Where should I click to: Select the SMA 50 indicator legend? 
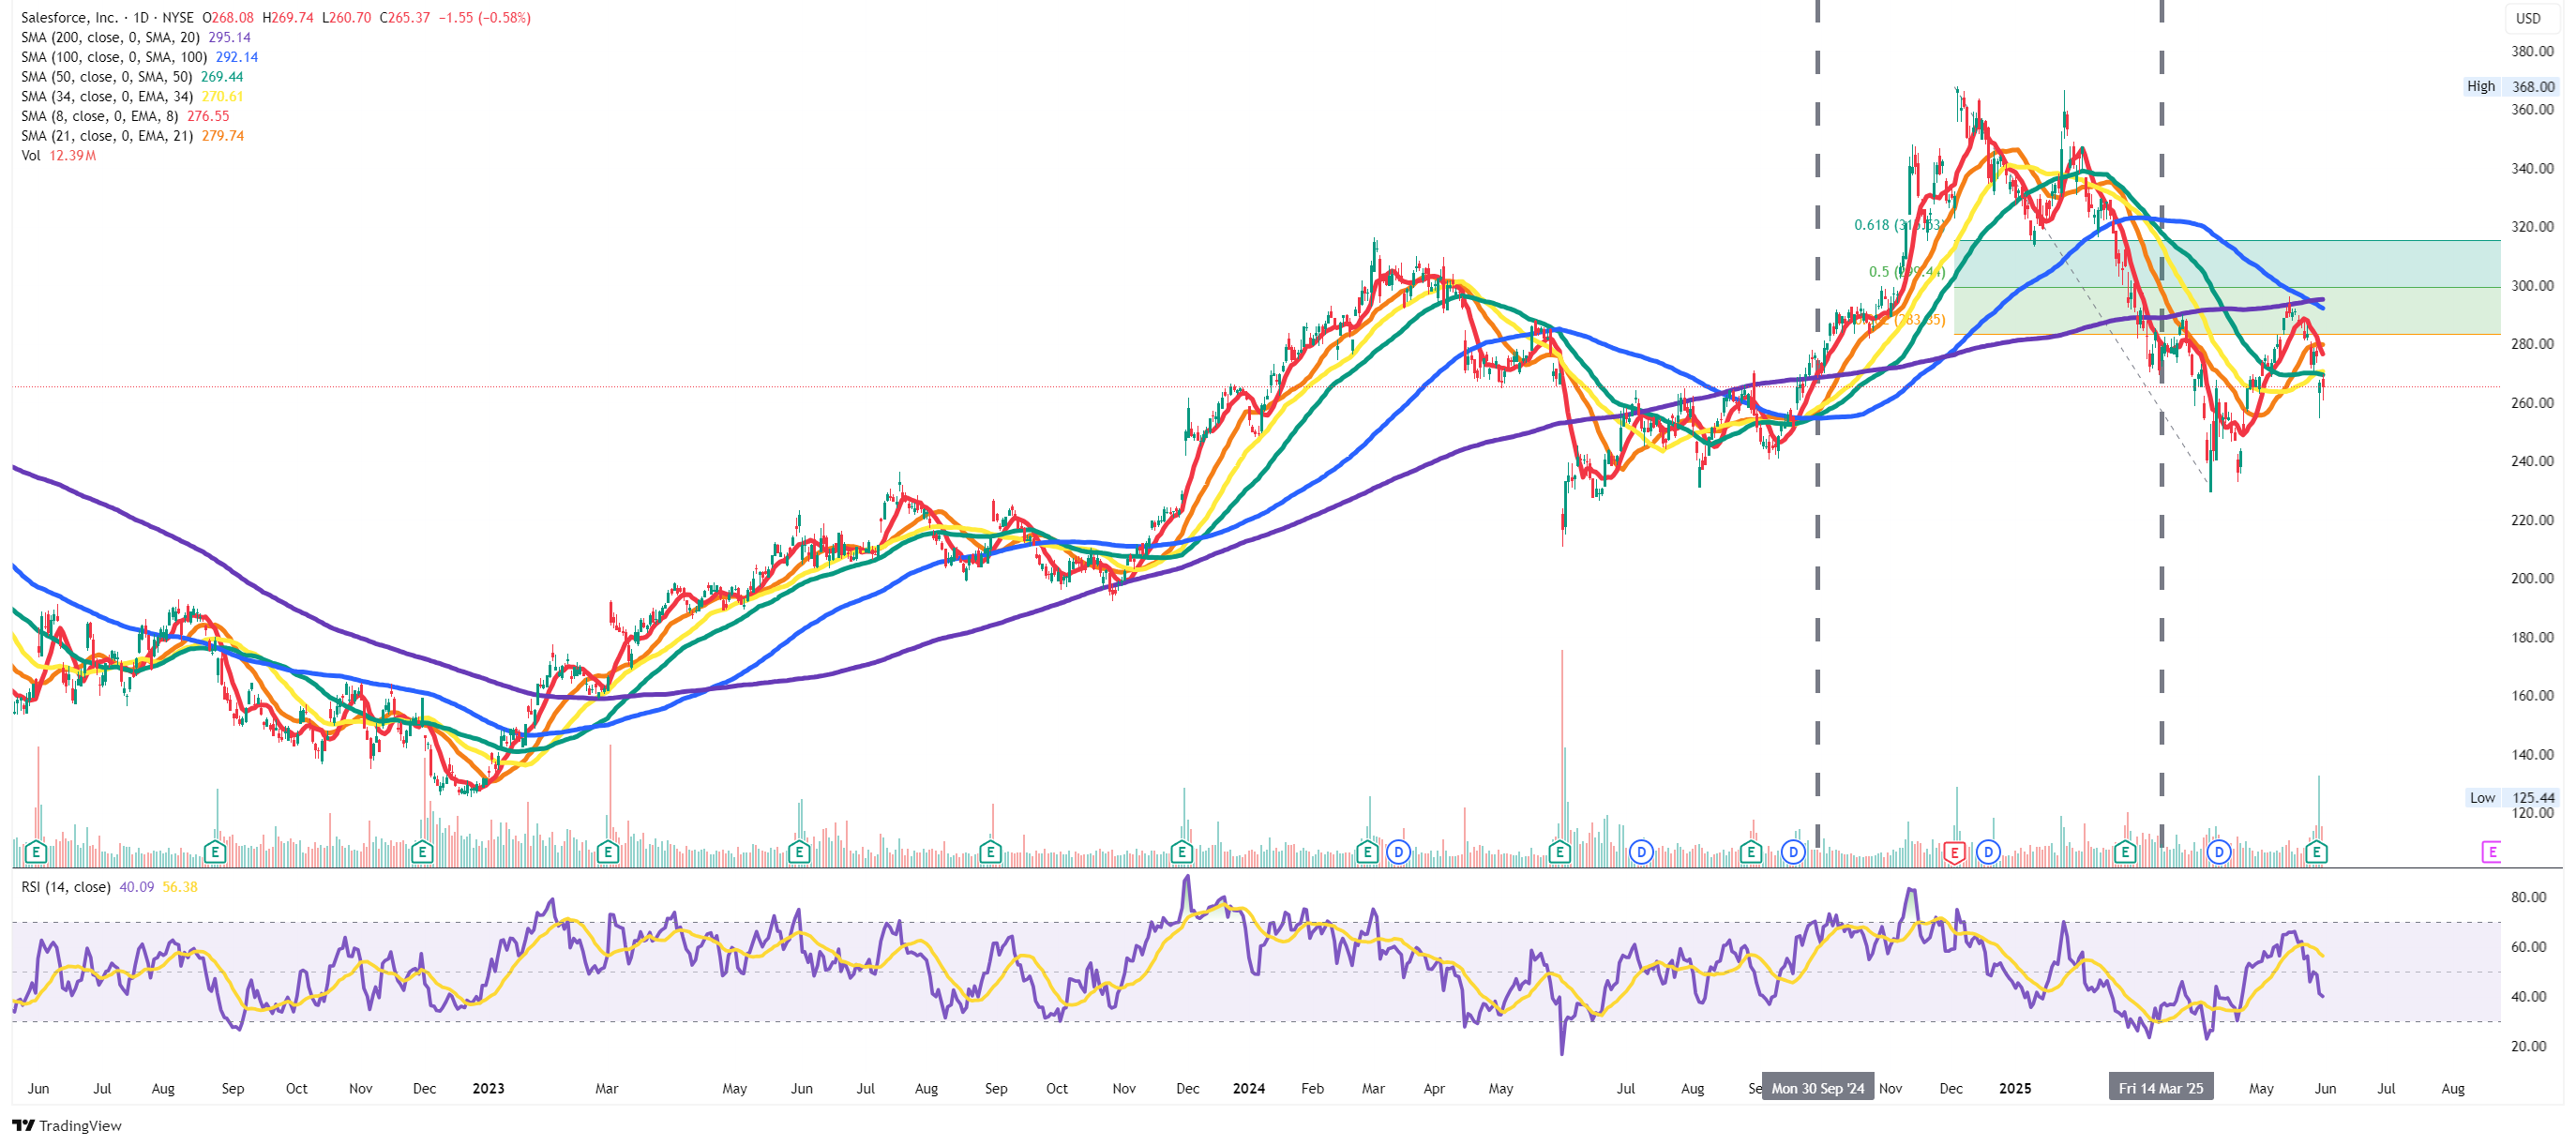[x=106, y=77]
